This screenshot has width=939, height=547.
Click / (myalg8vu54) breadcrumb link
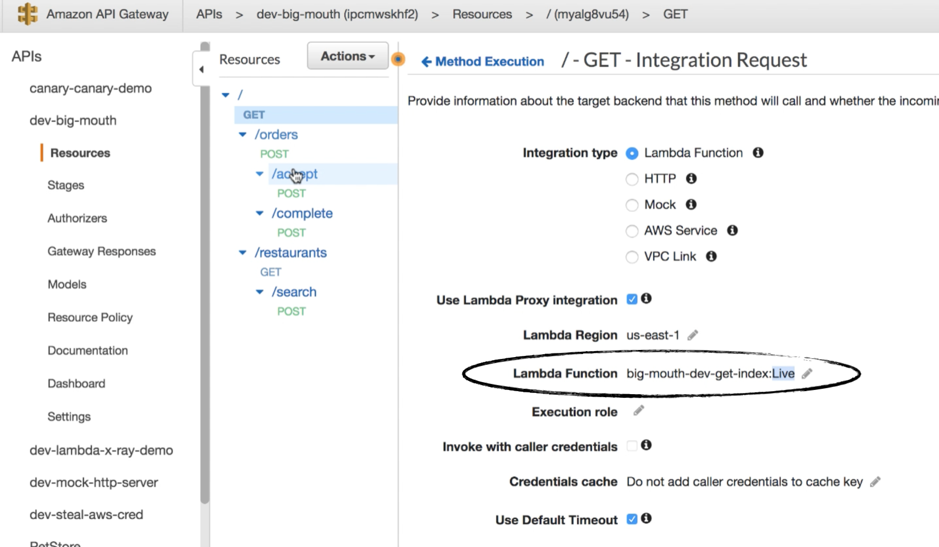(x=587, y=14)
